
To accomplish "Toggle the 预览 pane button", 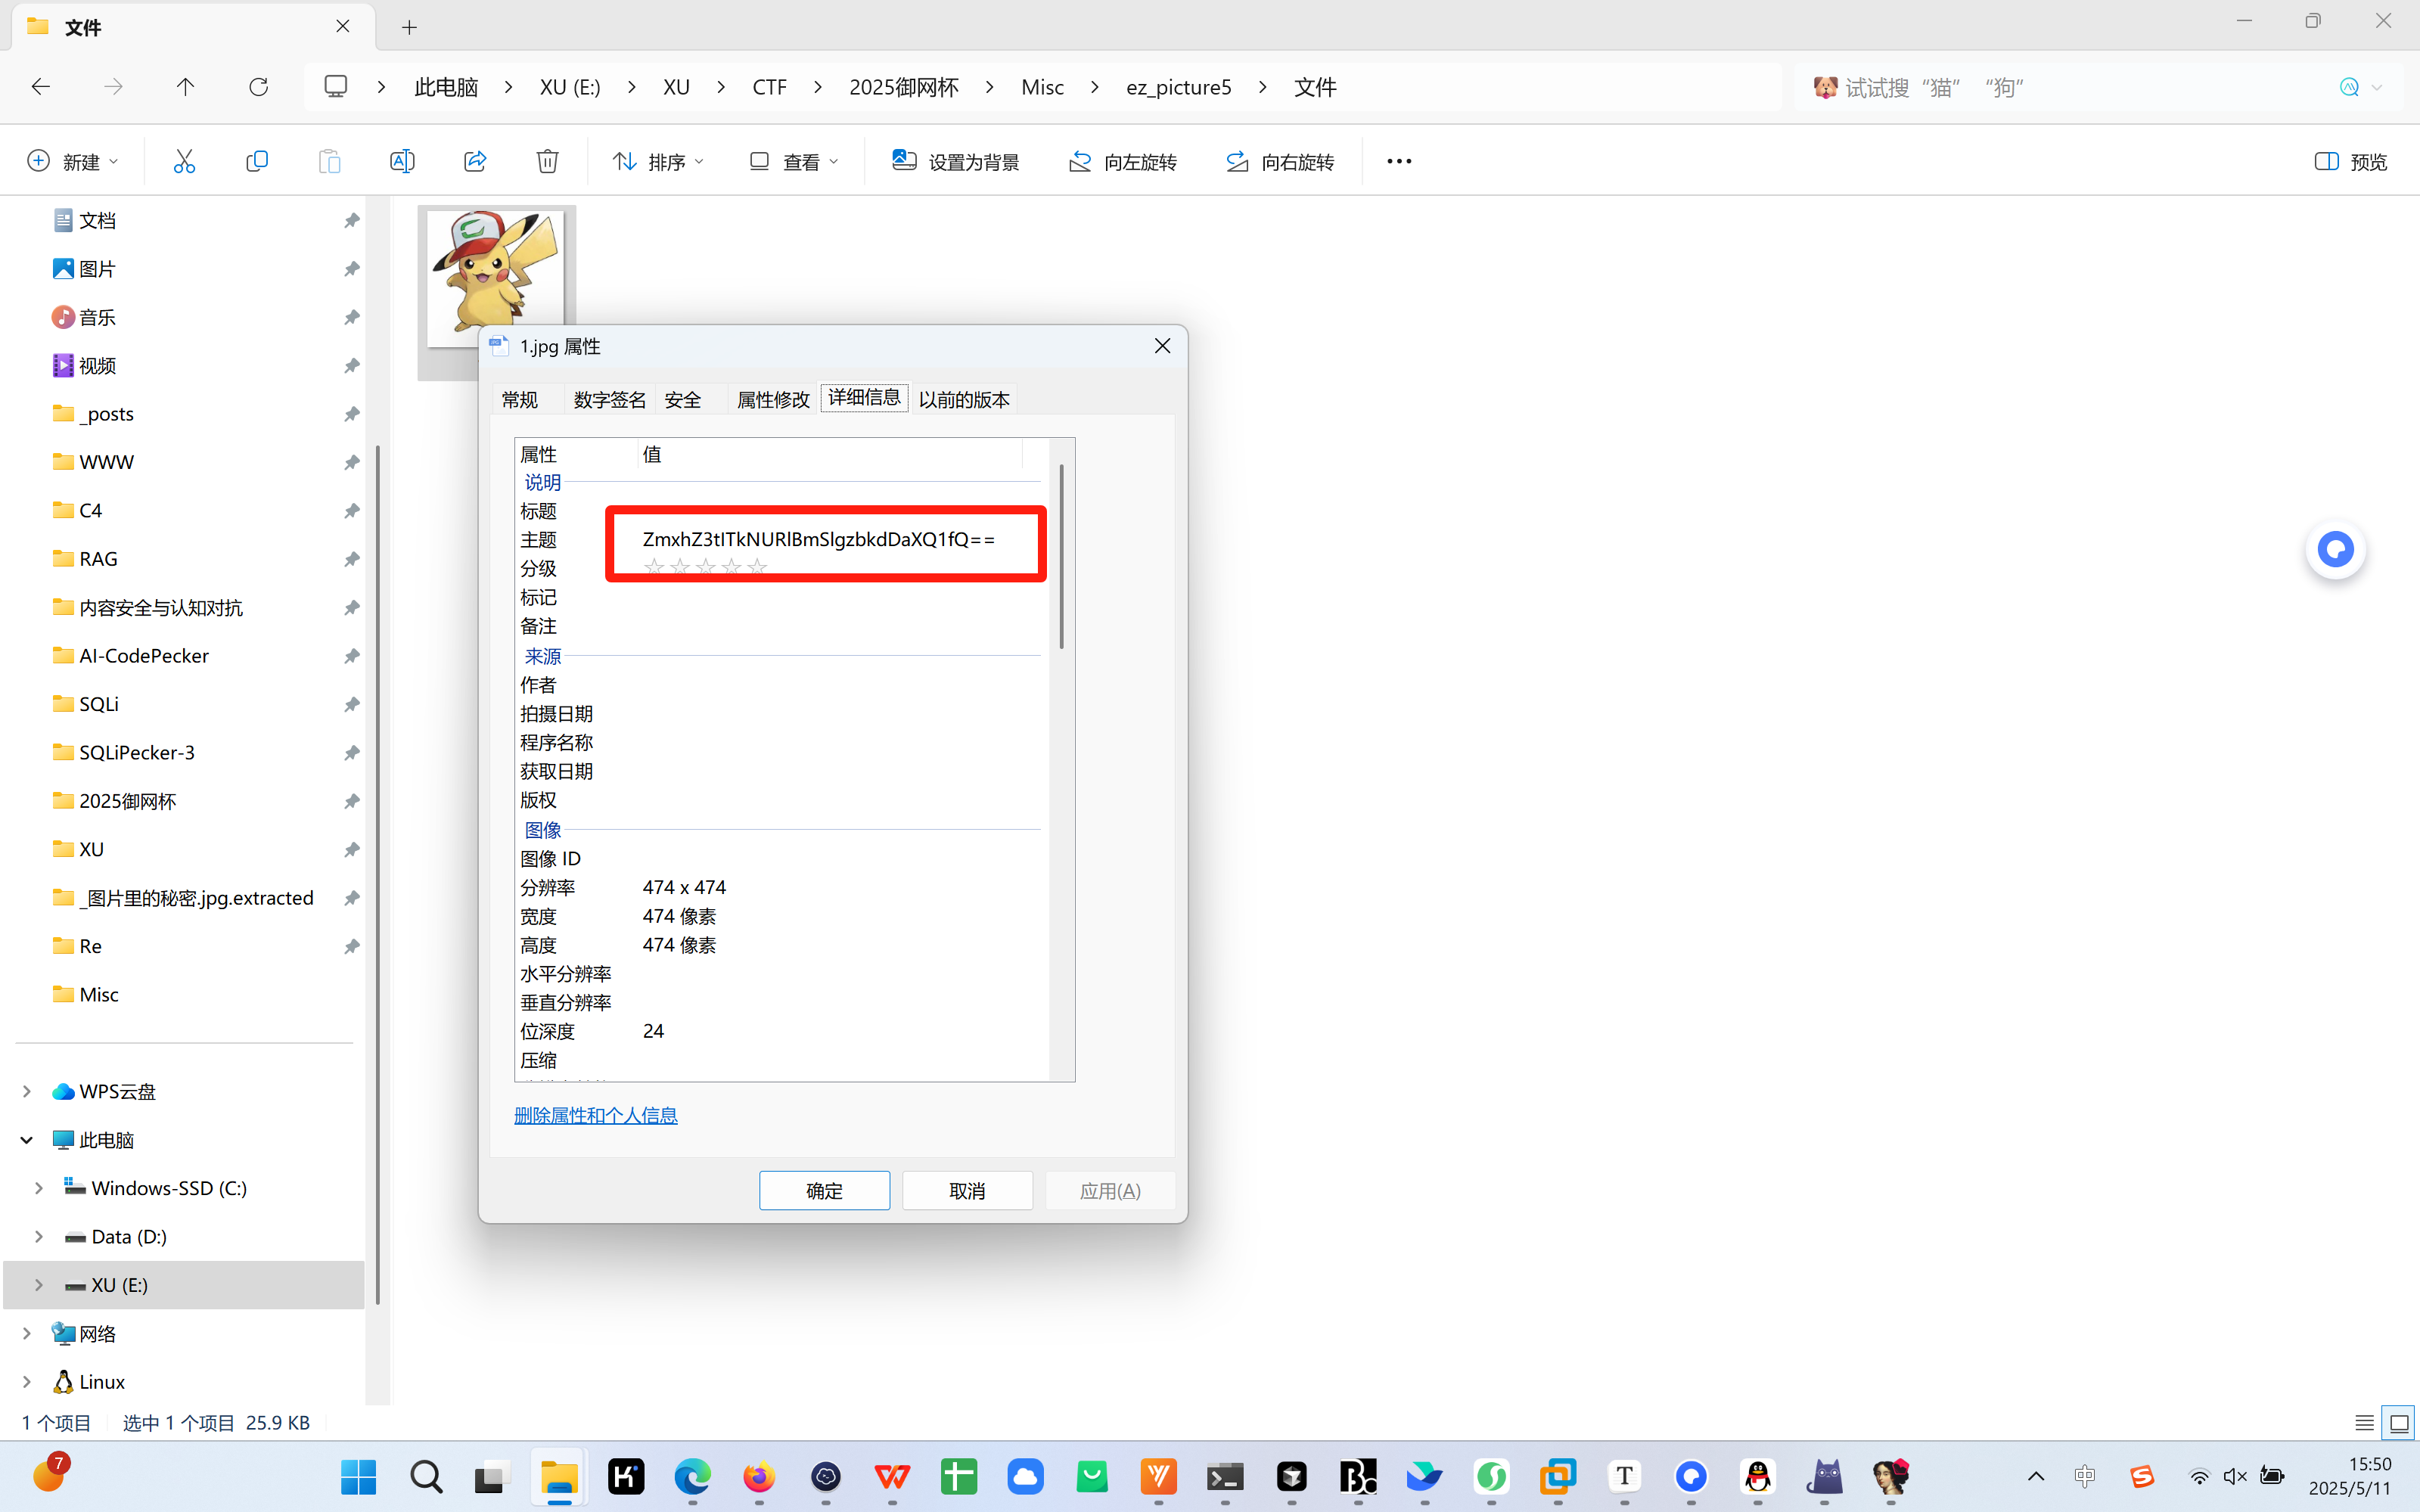I will (x=2350, y=161).
